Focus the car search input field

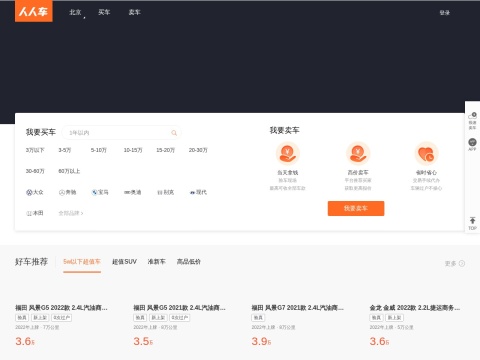click(121, 133)
